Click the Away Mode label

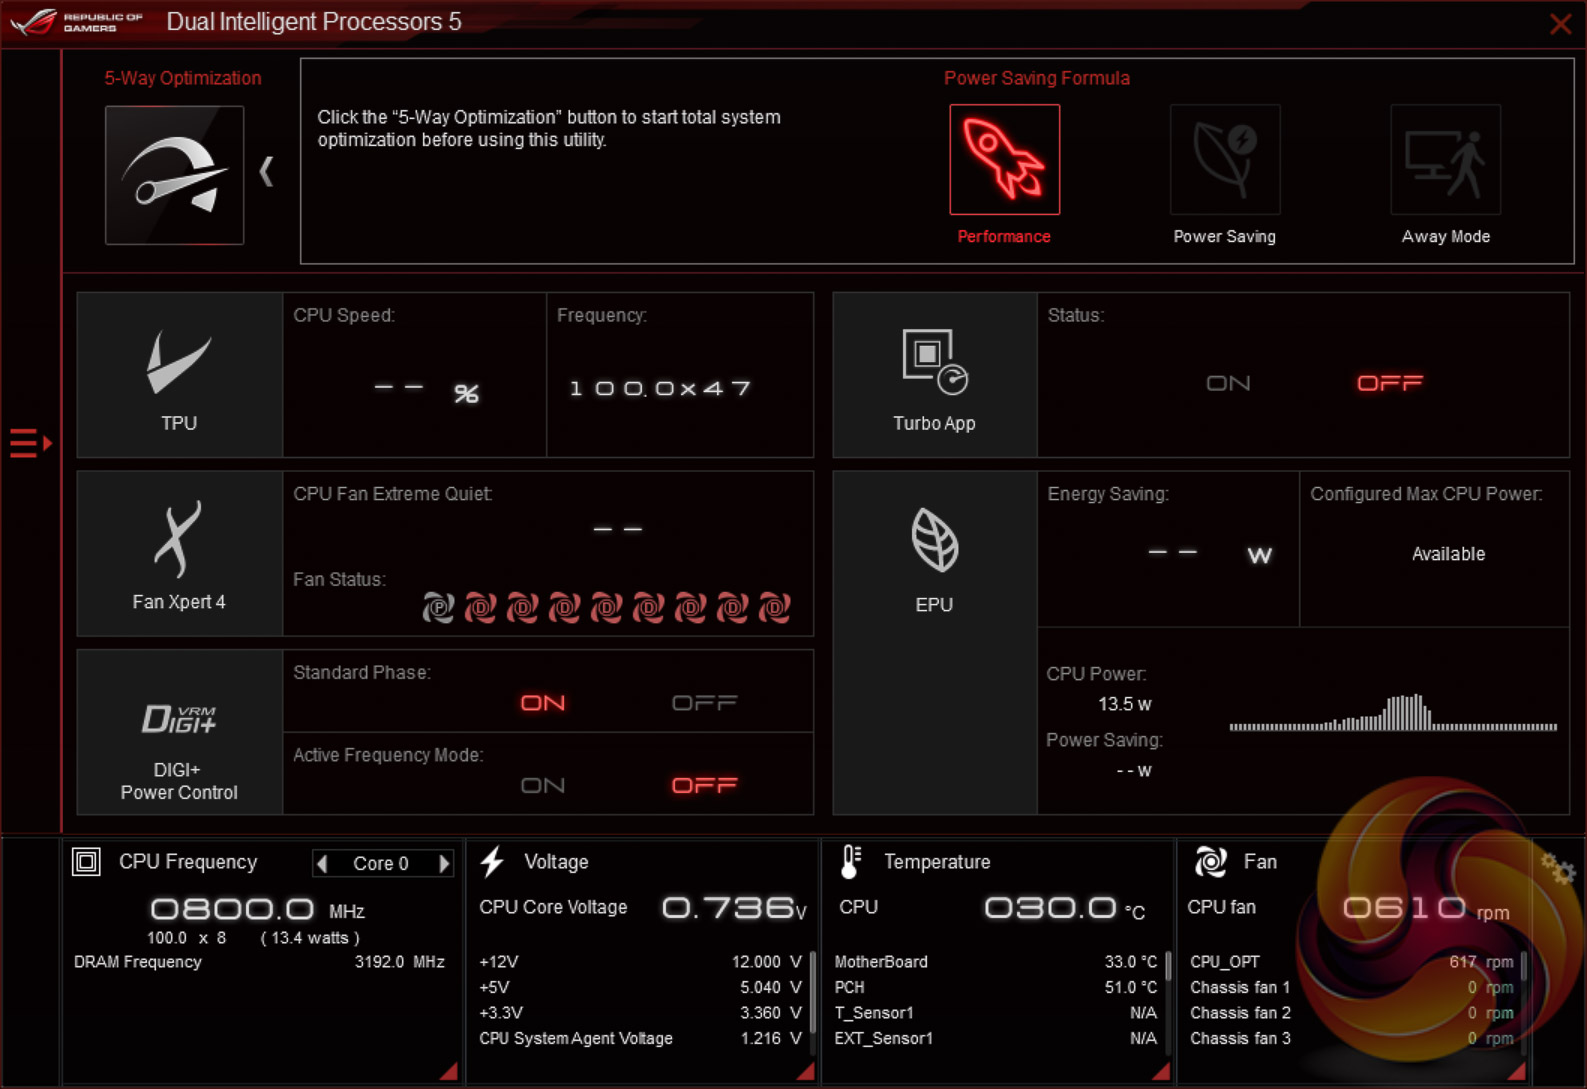pyautogui.click(x=1446, y=237)
